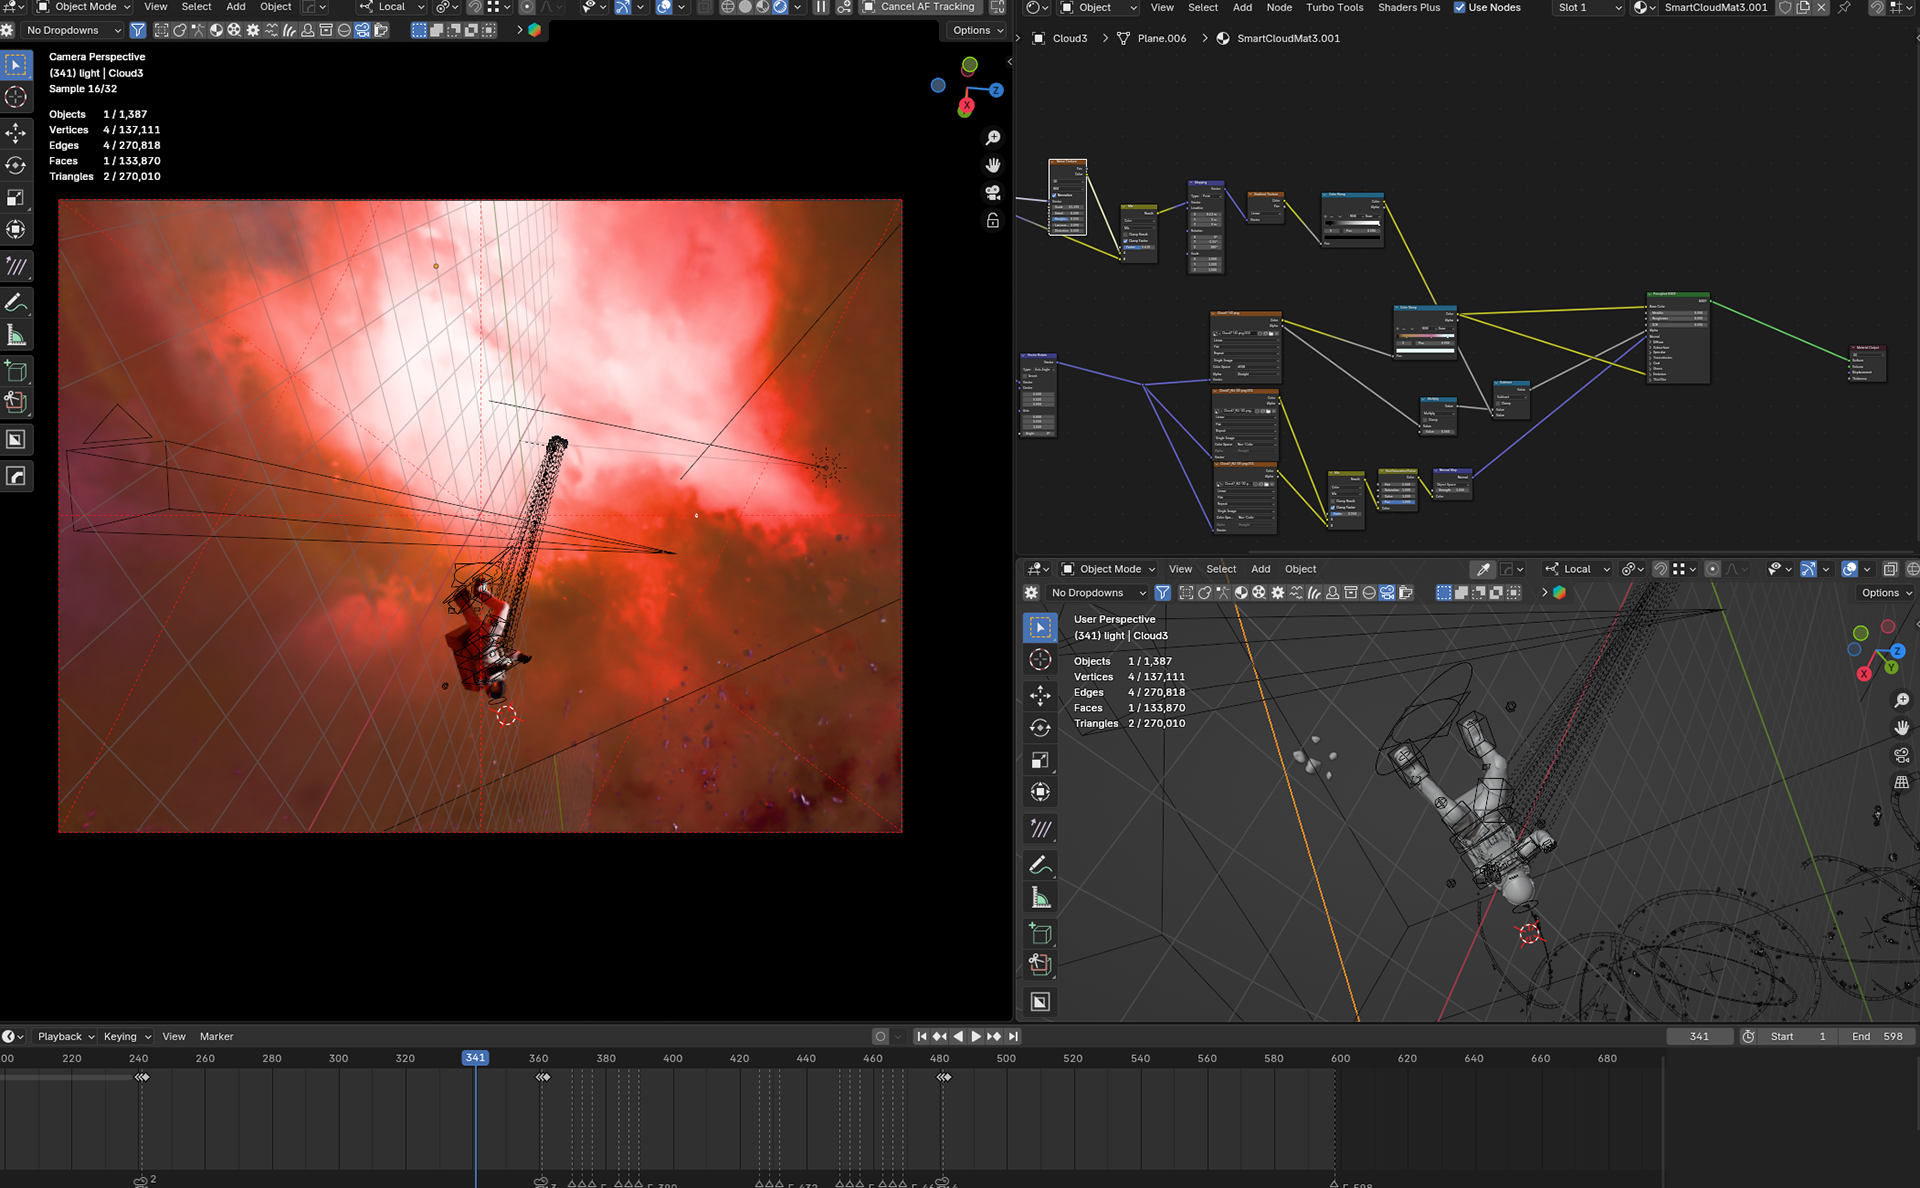Click Cancel AF Tracking button
The width and height of the screenshot is (1920, 1188).
[x=919, y=7]
